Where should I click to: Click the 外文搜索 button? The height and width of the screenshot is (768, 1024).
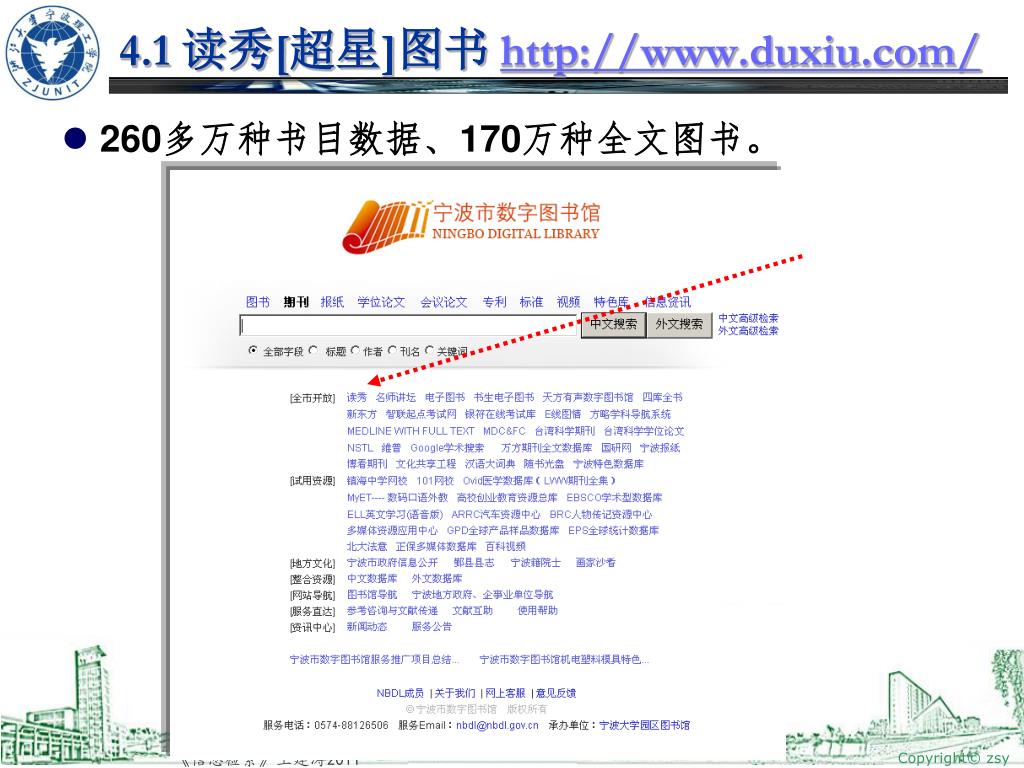click(679, 324)
